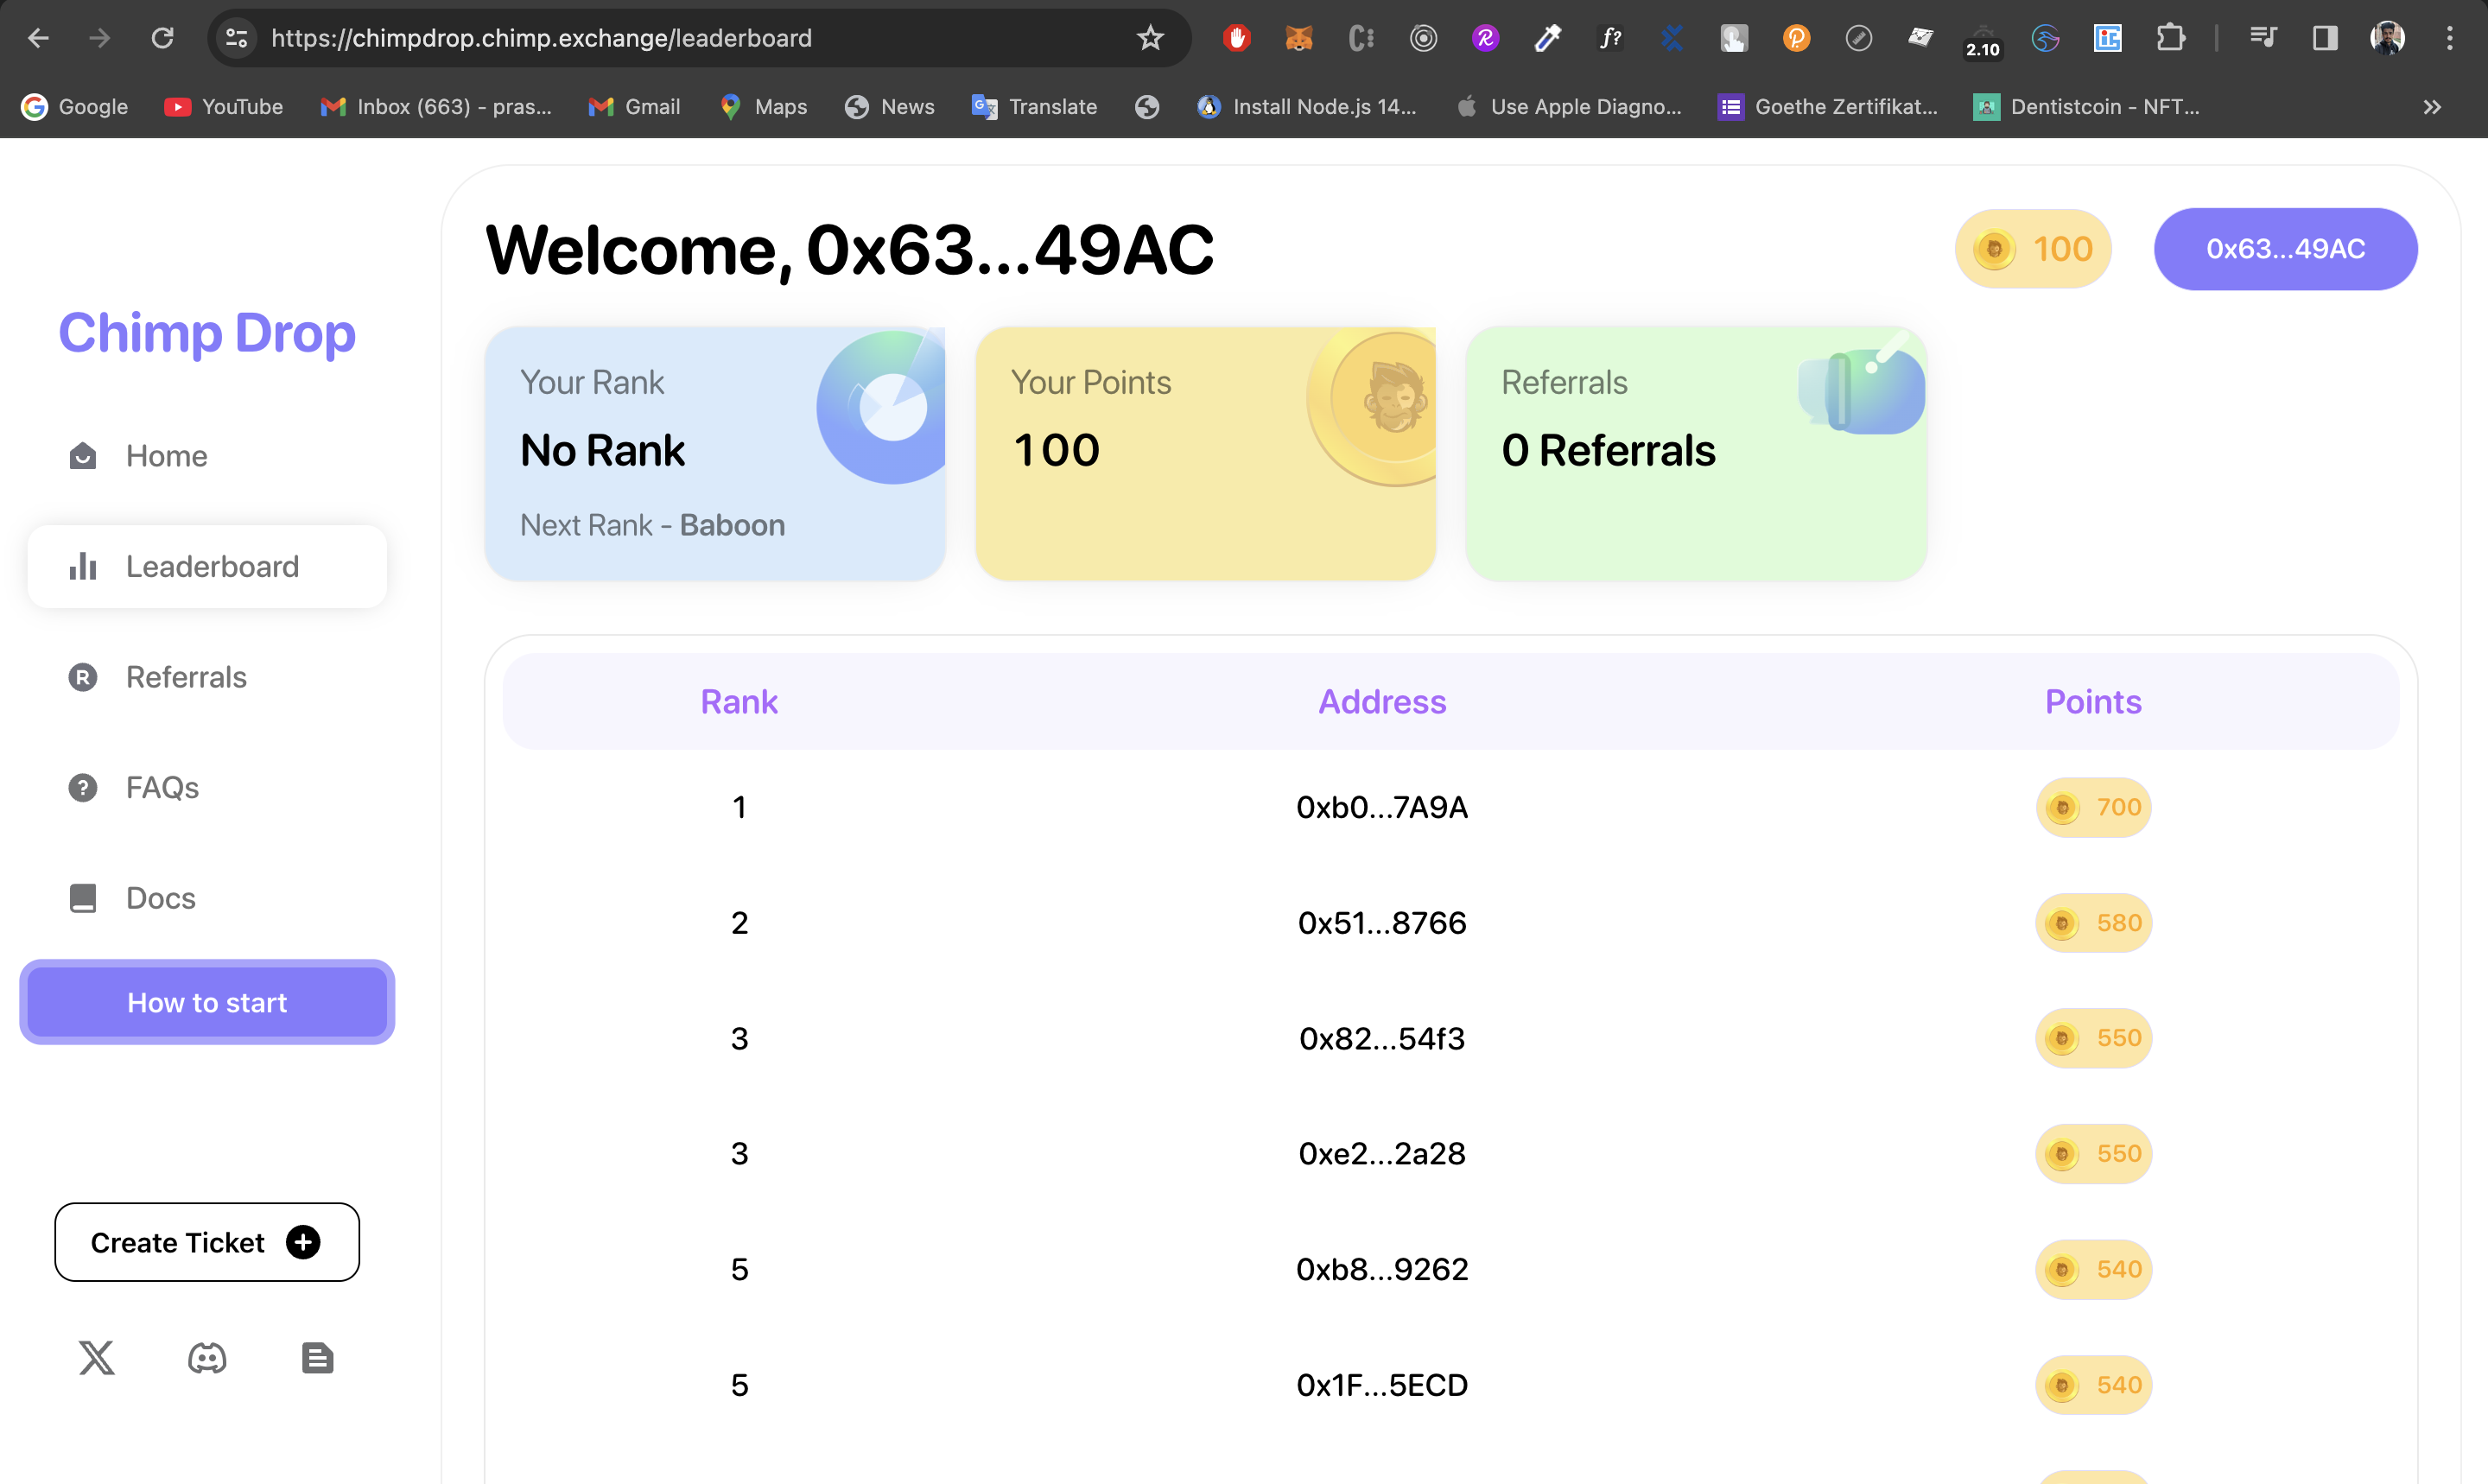Click the 100 points coin badge in header
The width and height of the screenshot is (2488, 1484).
(x=2033, y=249)
